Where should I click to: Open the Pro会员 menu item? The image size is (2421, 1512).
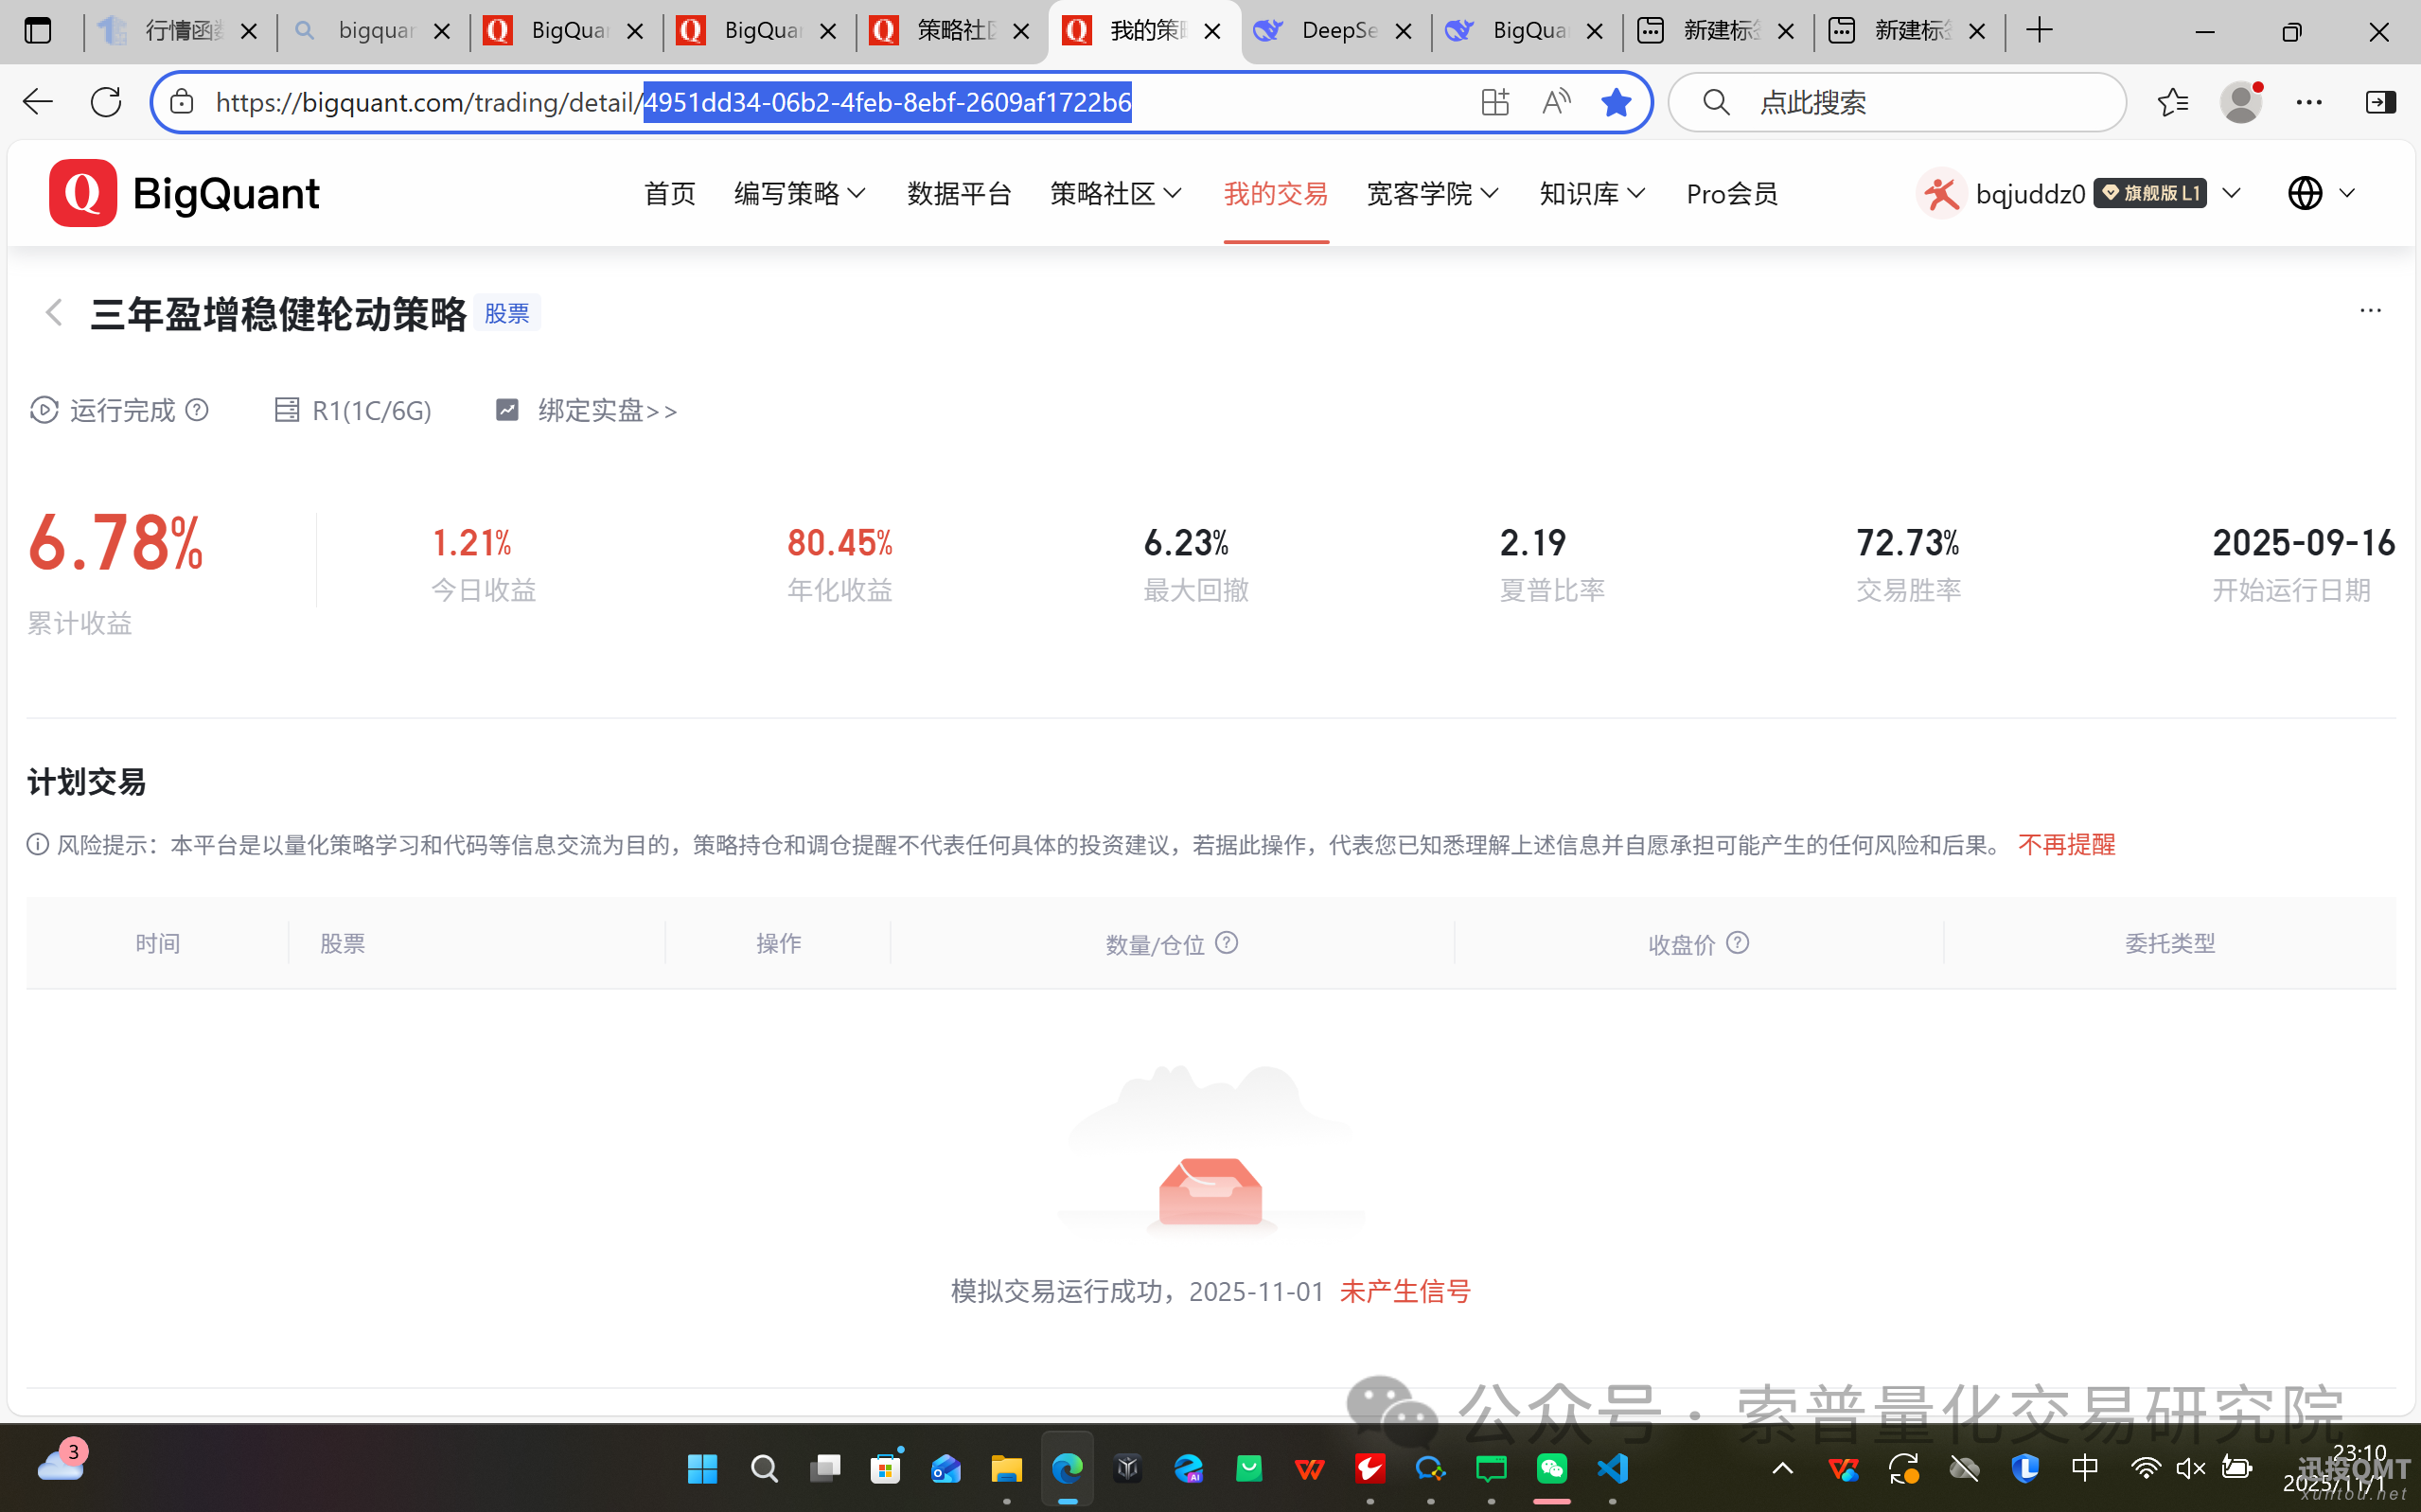point(1732,193)
